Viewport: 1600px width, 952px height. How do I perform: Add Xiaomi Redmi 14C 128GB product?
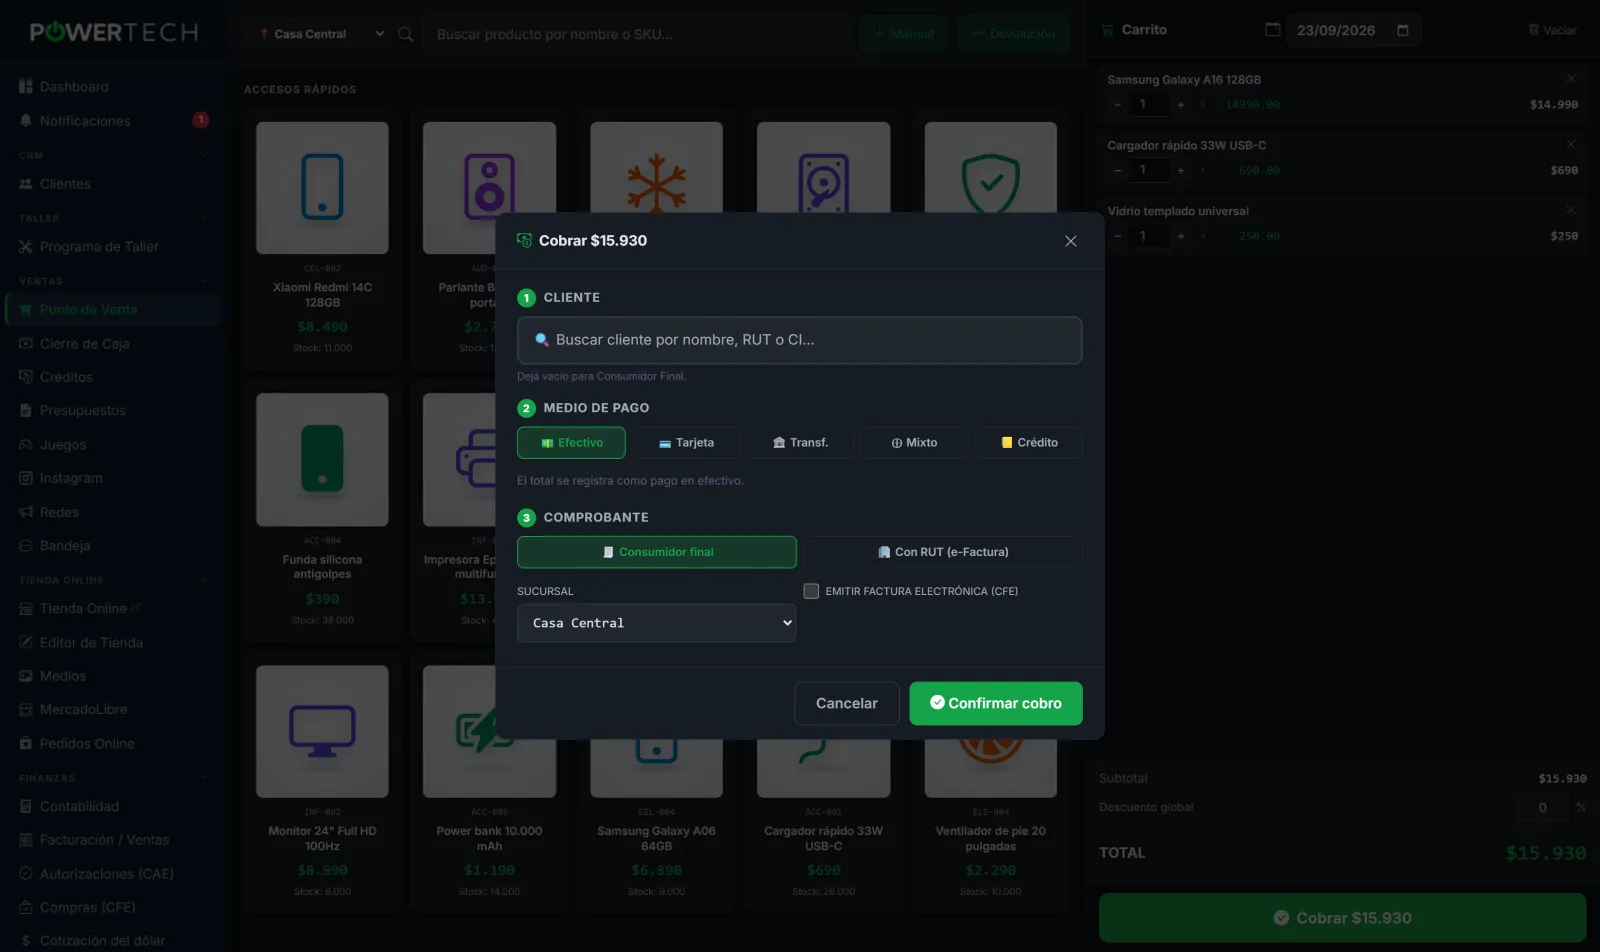tap(322, 239)
